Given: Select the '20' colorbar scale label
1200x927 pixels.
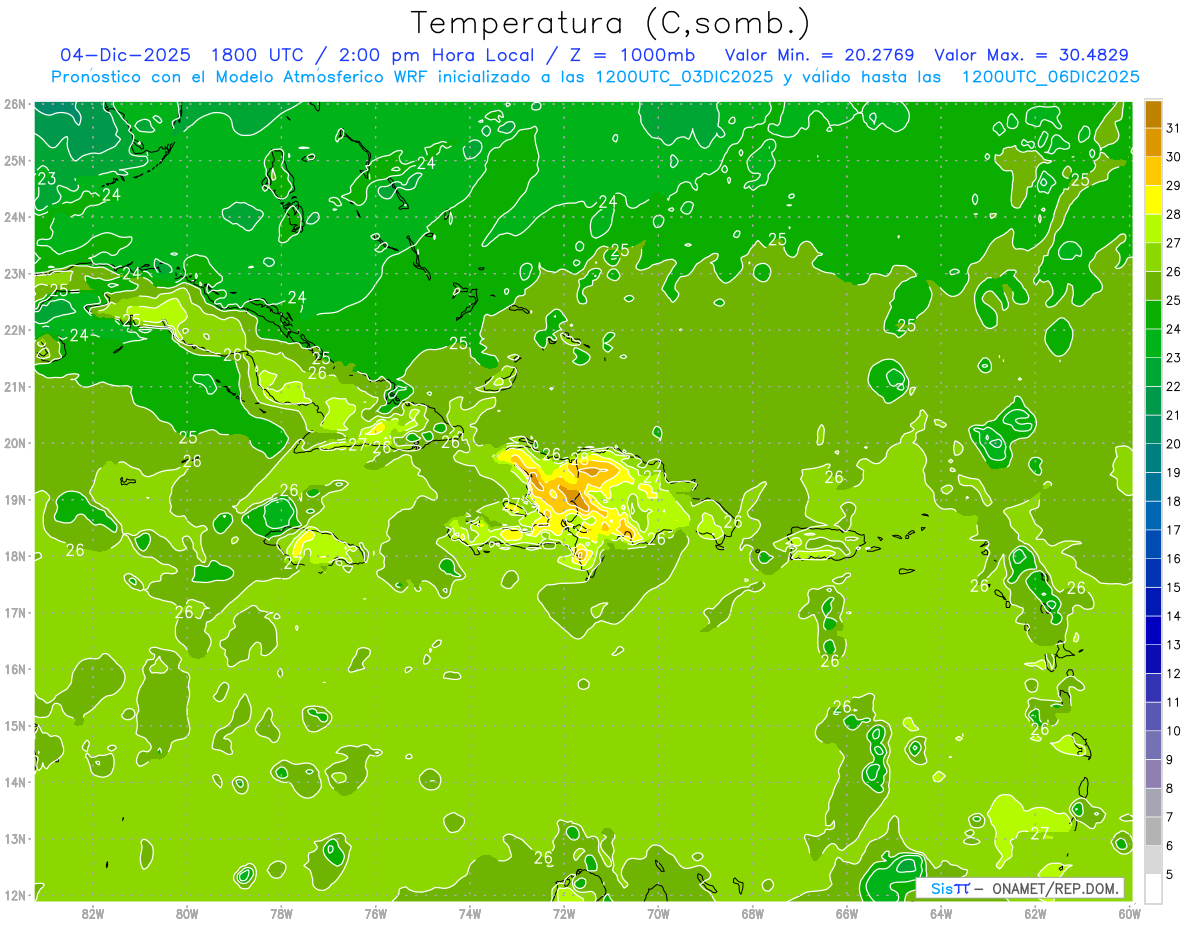Looking at the screenshot, I should pos(1174,444).
